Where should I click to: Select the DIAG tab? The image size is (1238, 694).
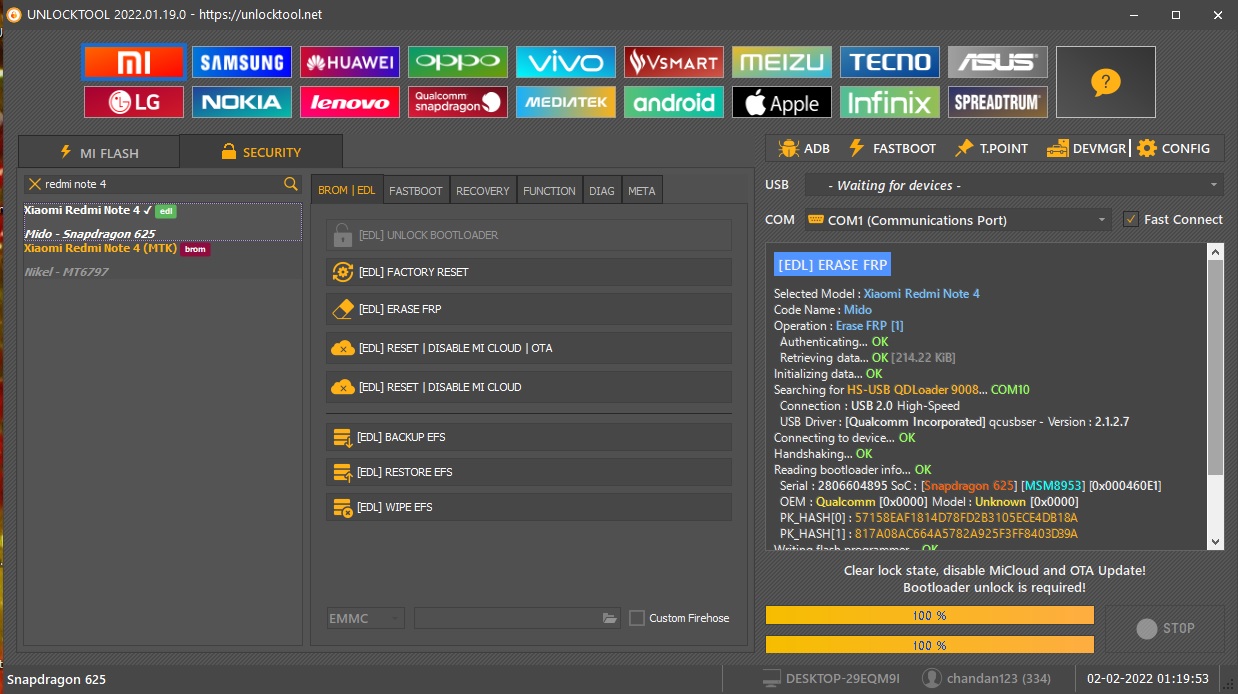[x=602, y=190]
